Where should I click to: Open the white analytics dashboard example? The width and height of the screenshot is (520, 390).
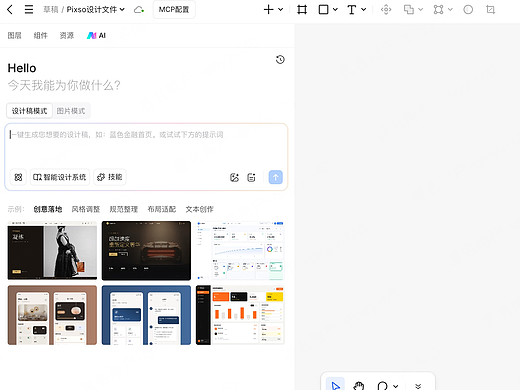coord(240,250)
